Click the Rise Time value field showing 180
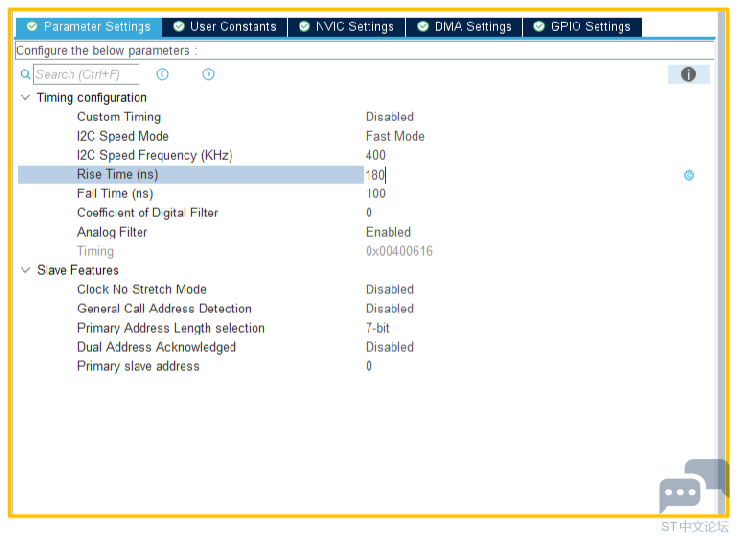This screenshot has height=542, width=738. [376, 175]
